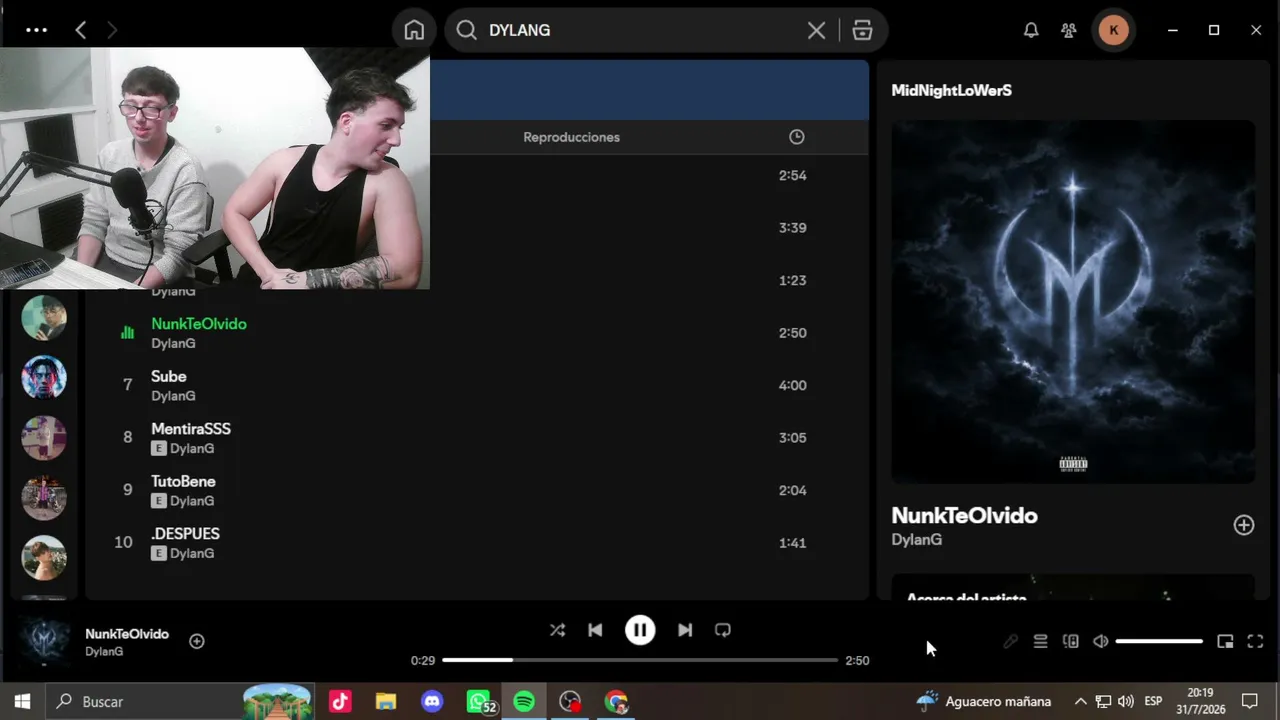Screen dimensions: 1280x720
Task: Pause the current song
Action: click(640, 630)
